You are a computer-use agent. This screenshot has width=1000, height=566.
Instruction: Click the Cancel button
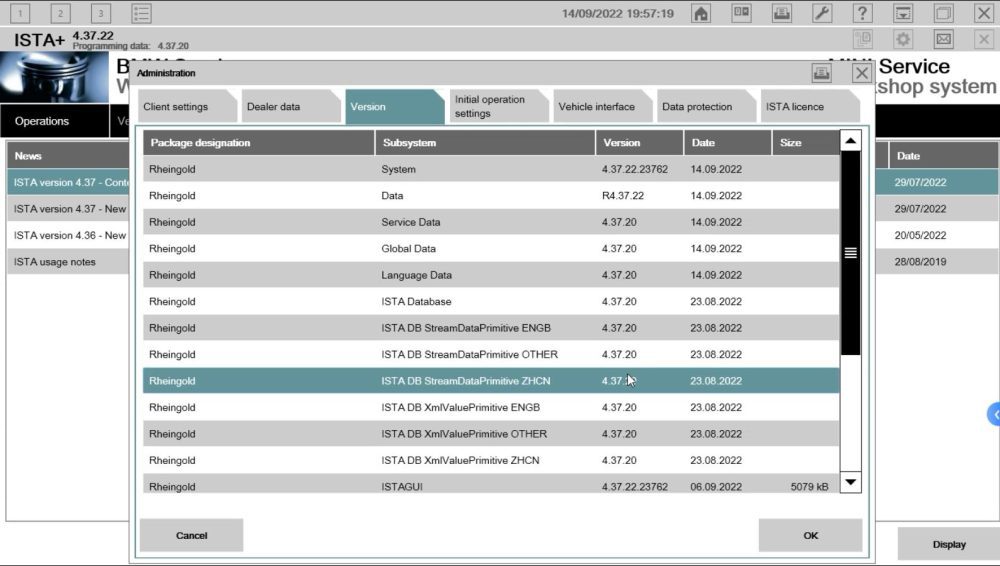pos(191,535)
